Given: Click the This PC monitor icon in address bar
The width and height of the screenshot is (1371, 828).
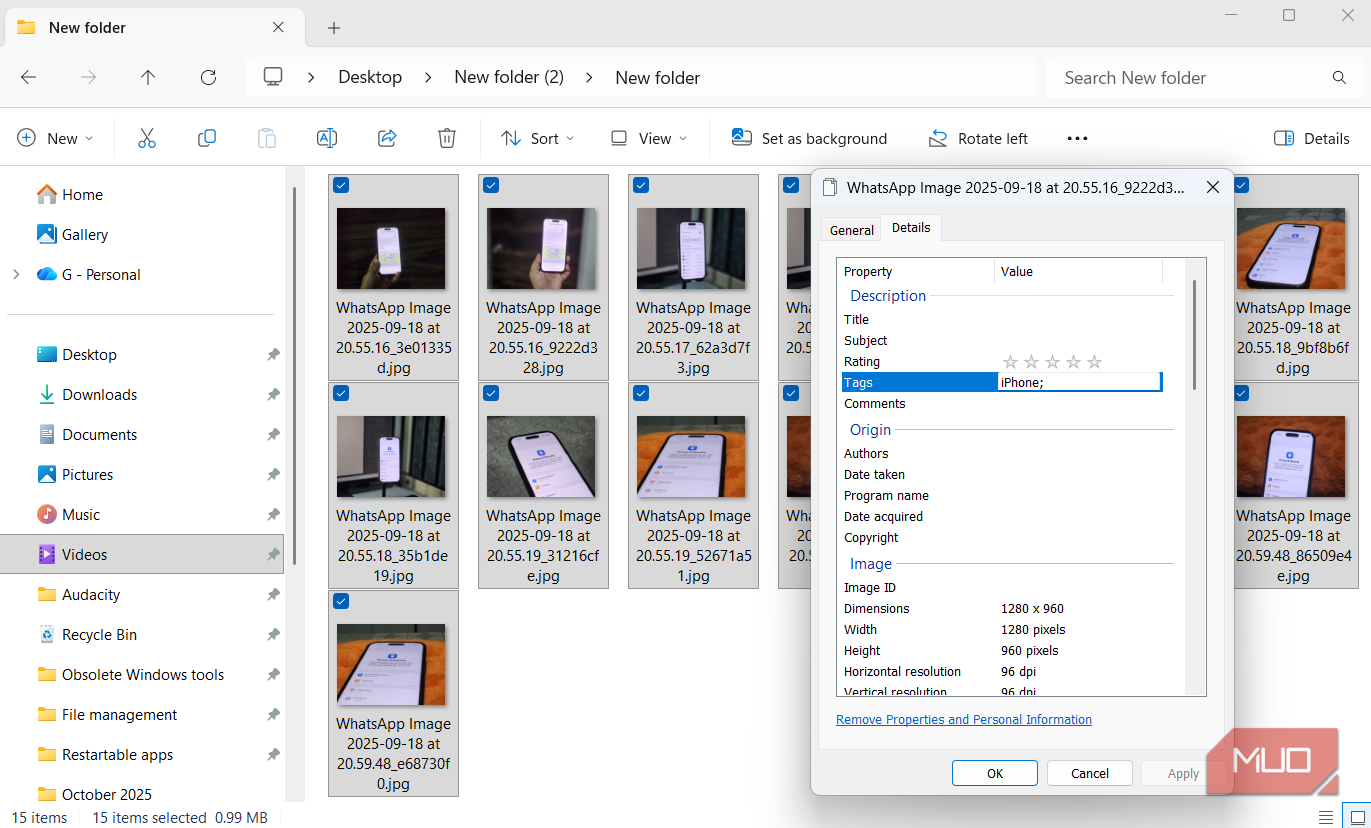Looking at the screenshot, I should tap(273, 77).
